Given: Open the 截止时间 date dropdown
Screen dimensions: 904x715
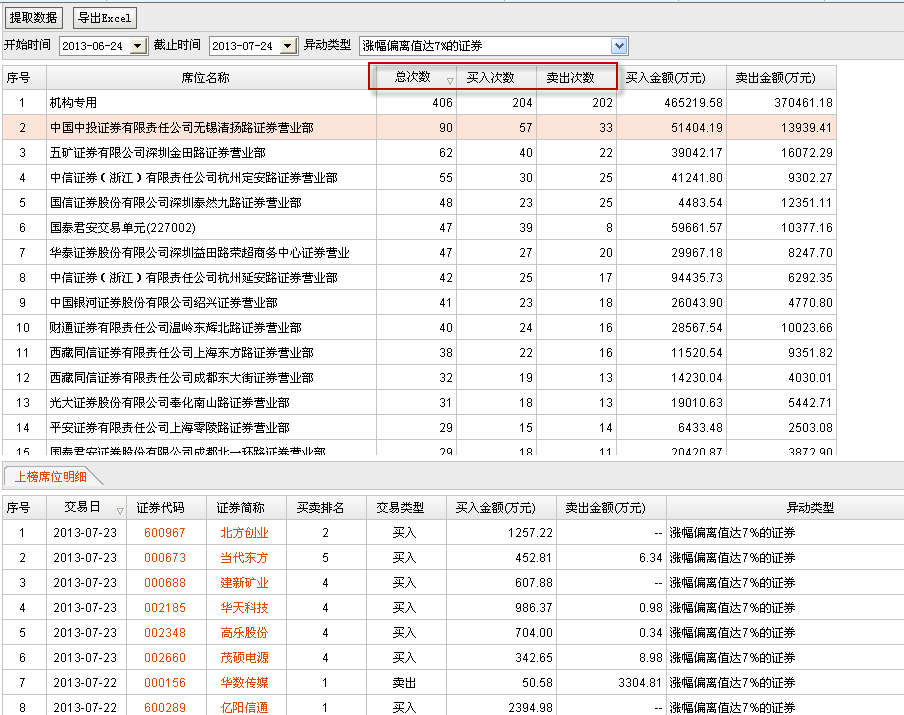Looking at the screenshot, I should [x=288, y=46].
